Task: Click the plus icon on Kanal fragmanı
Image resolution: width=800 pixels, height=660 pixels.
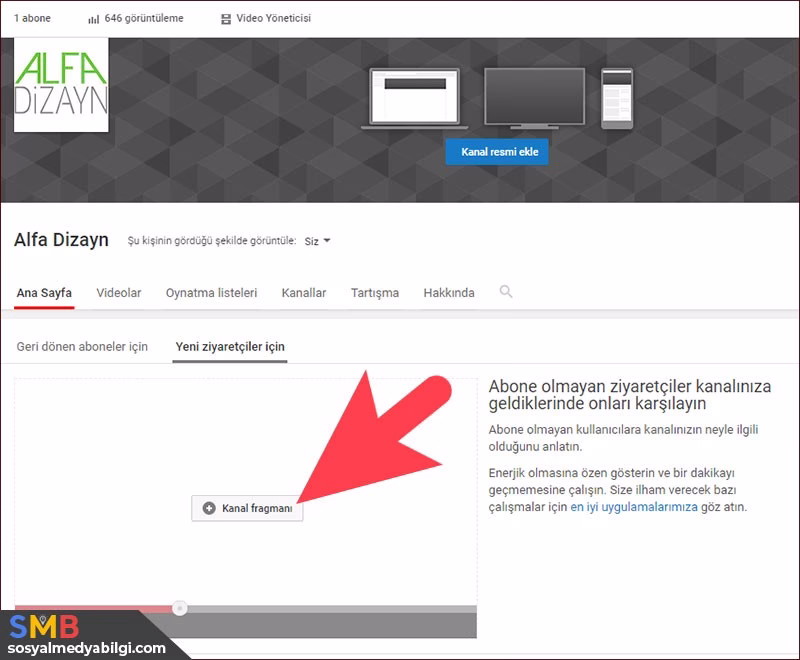Action: [208, 508]
